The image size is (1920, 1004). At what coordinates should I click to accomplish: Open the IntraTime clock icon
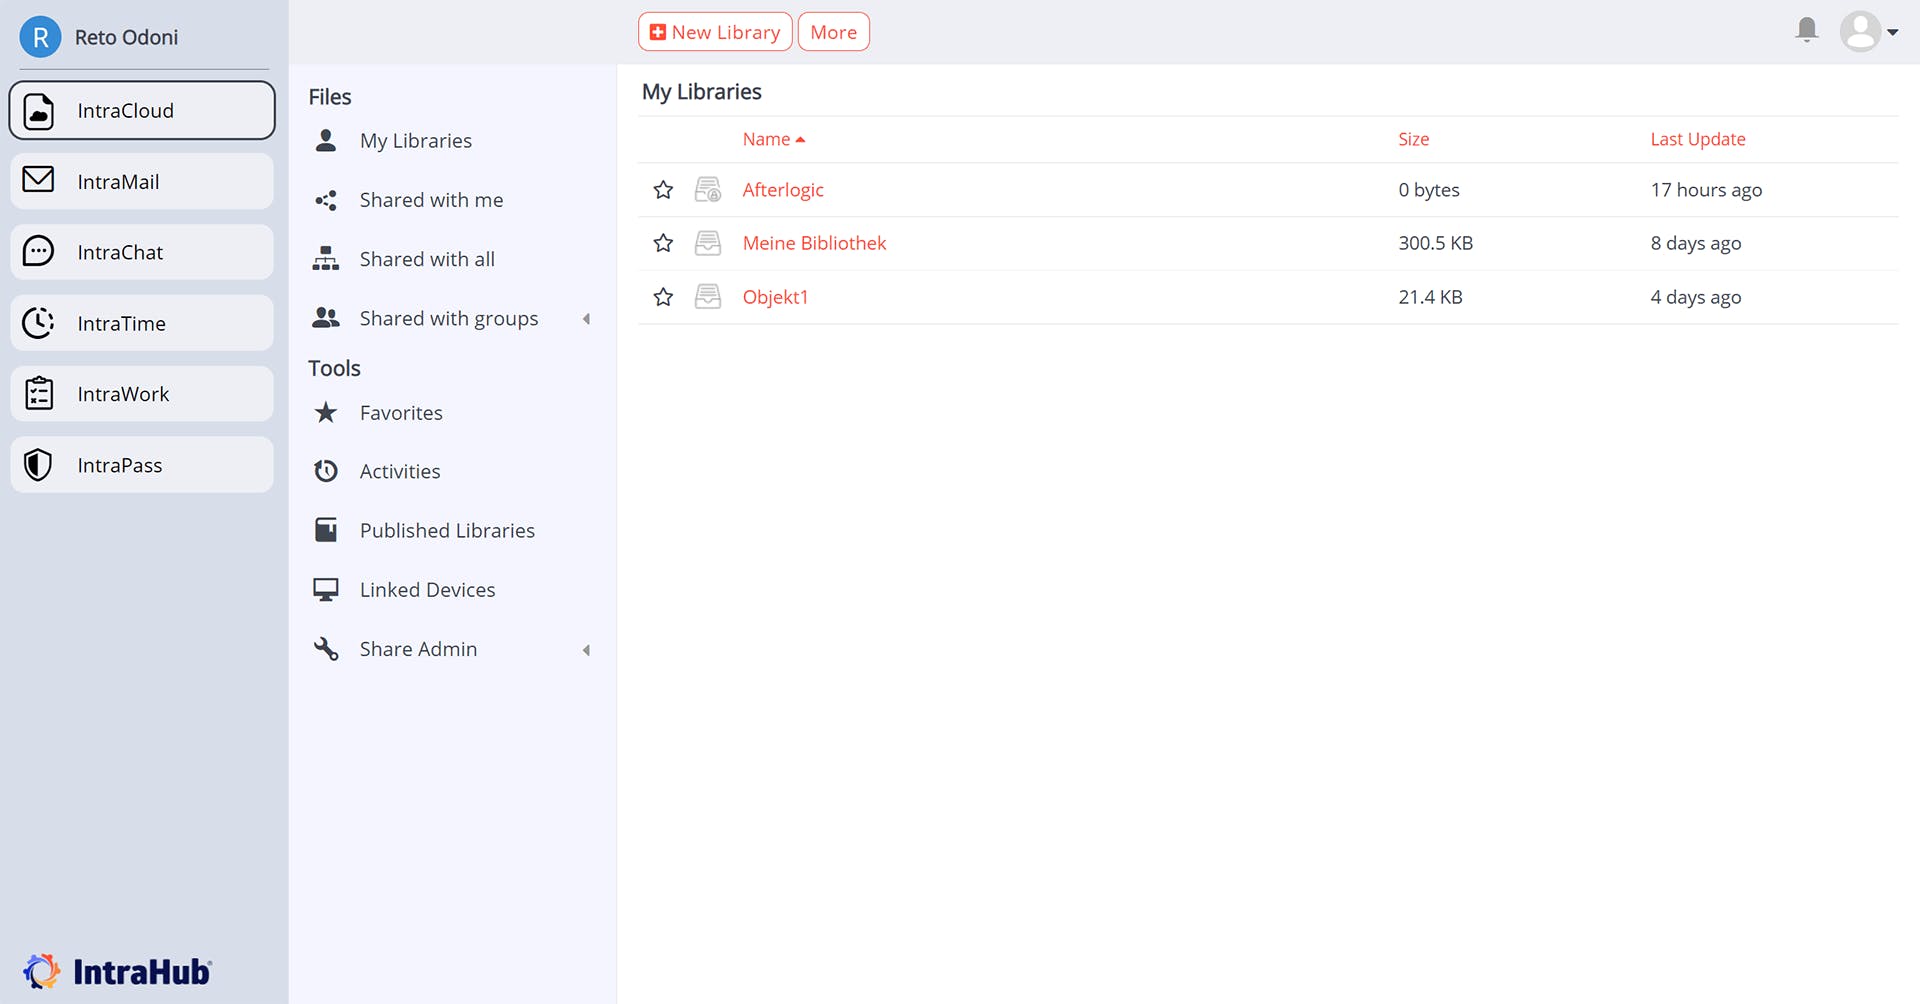click(38, 323)
